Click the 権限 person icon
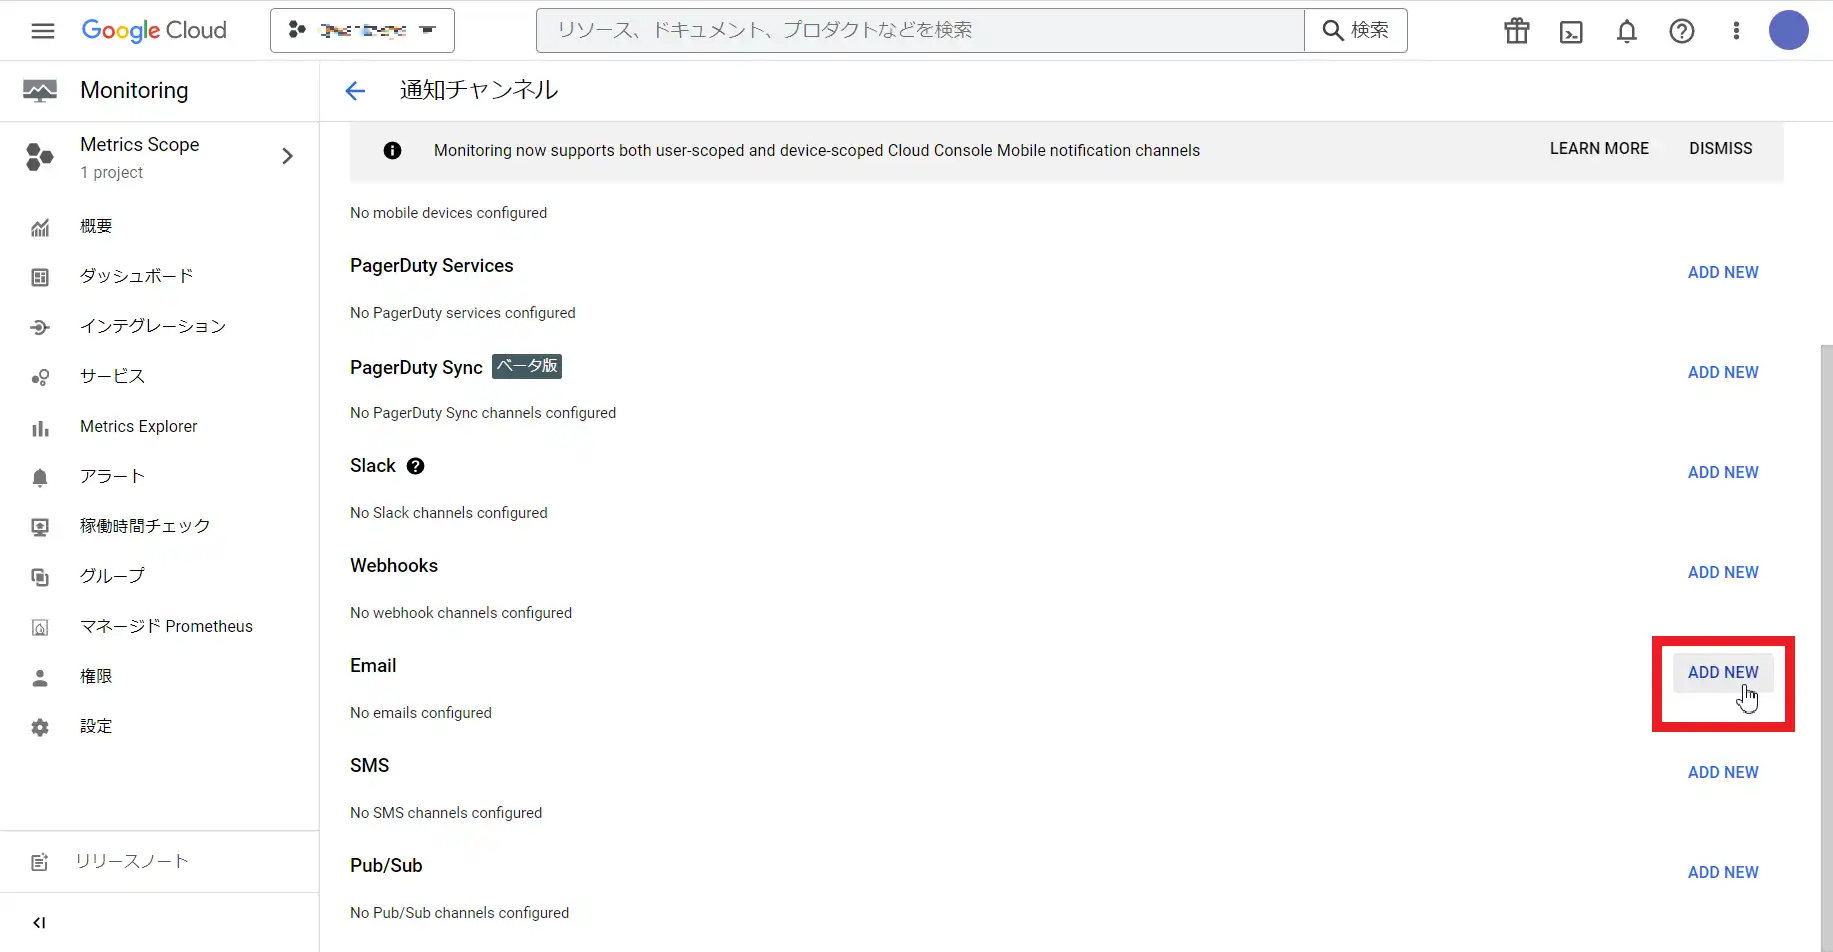The width and height of the screenshot is (1833, 952). pos(40,678)
